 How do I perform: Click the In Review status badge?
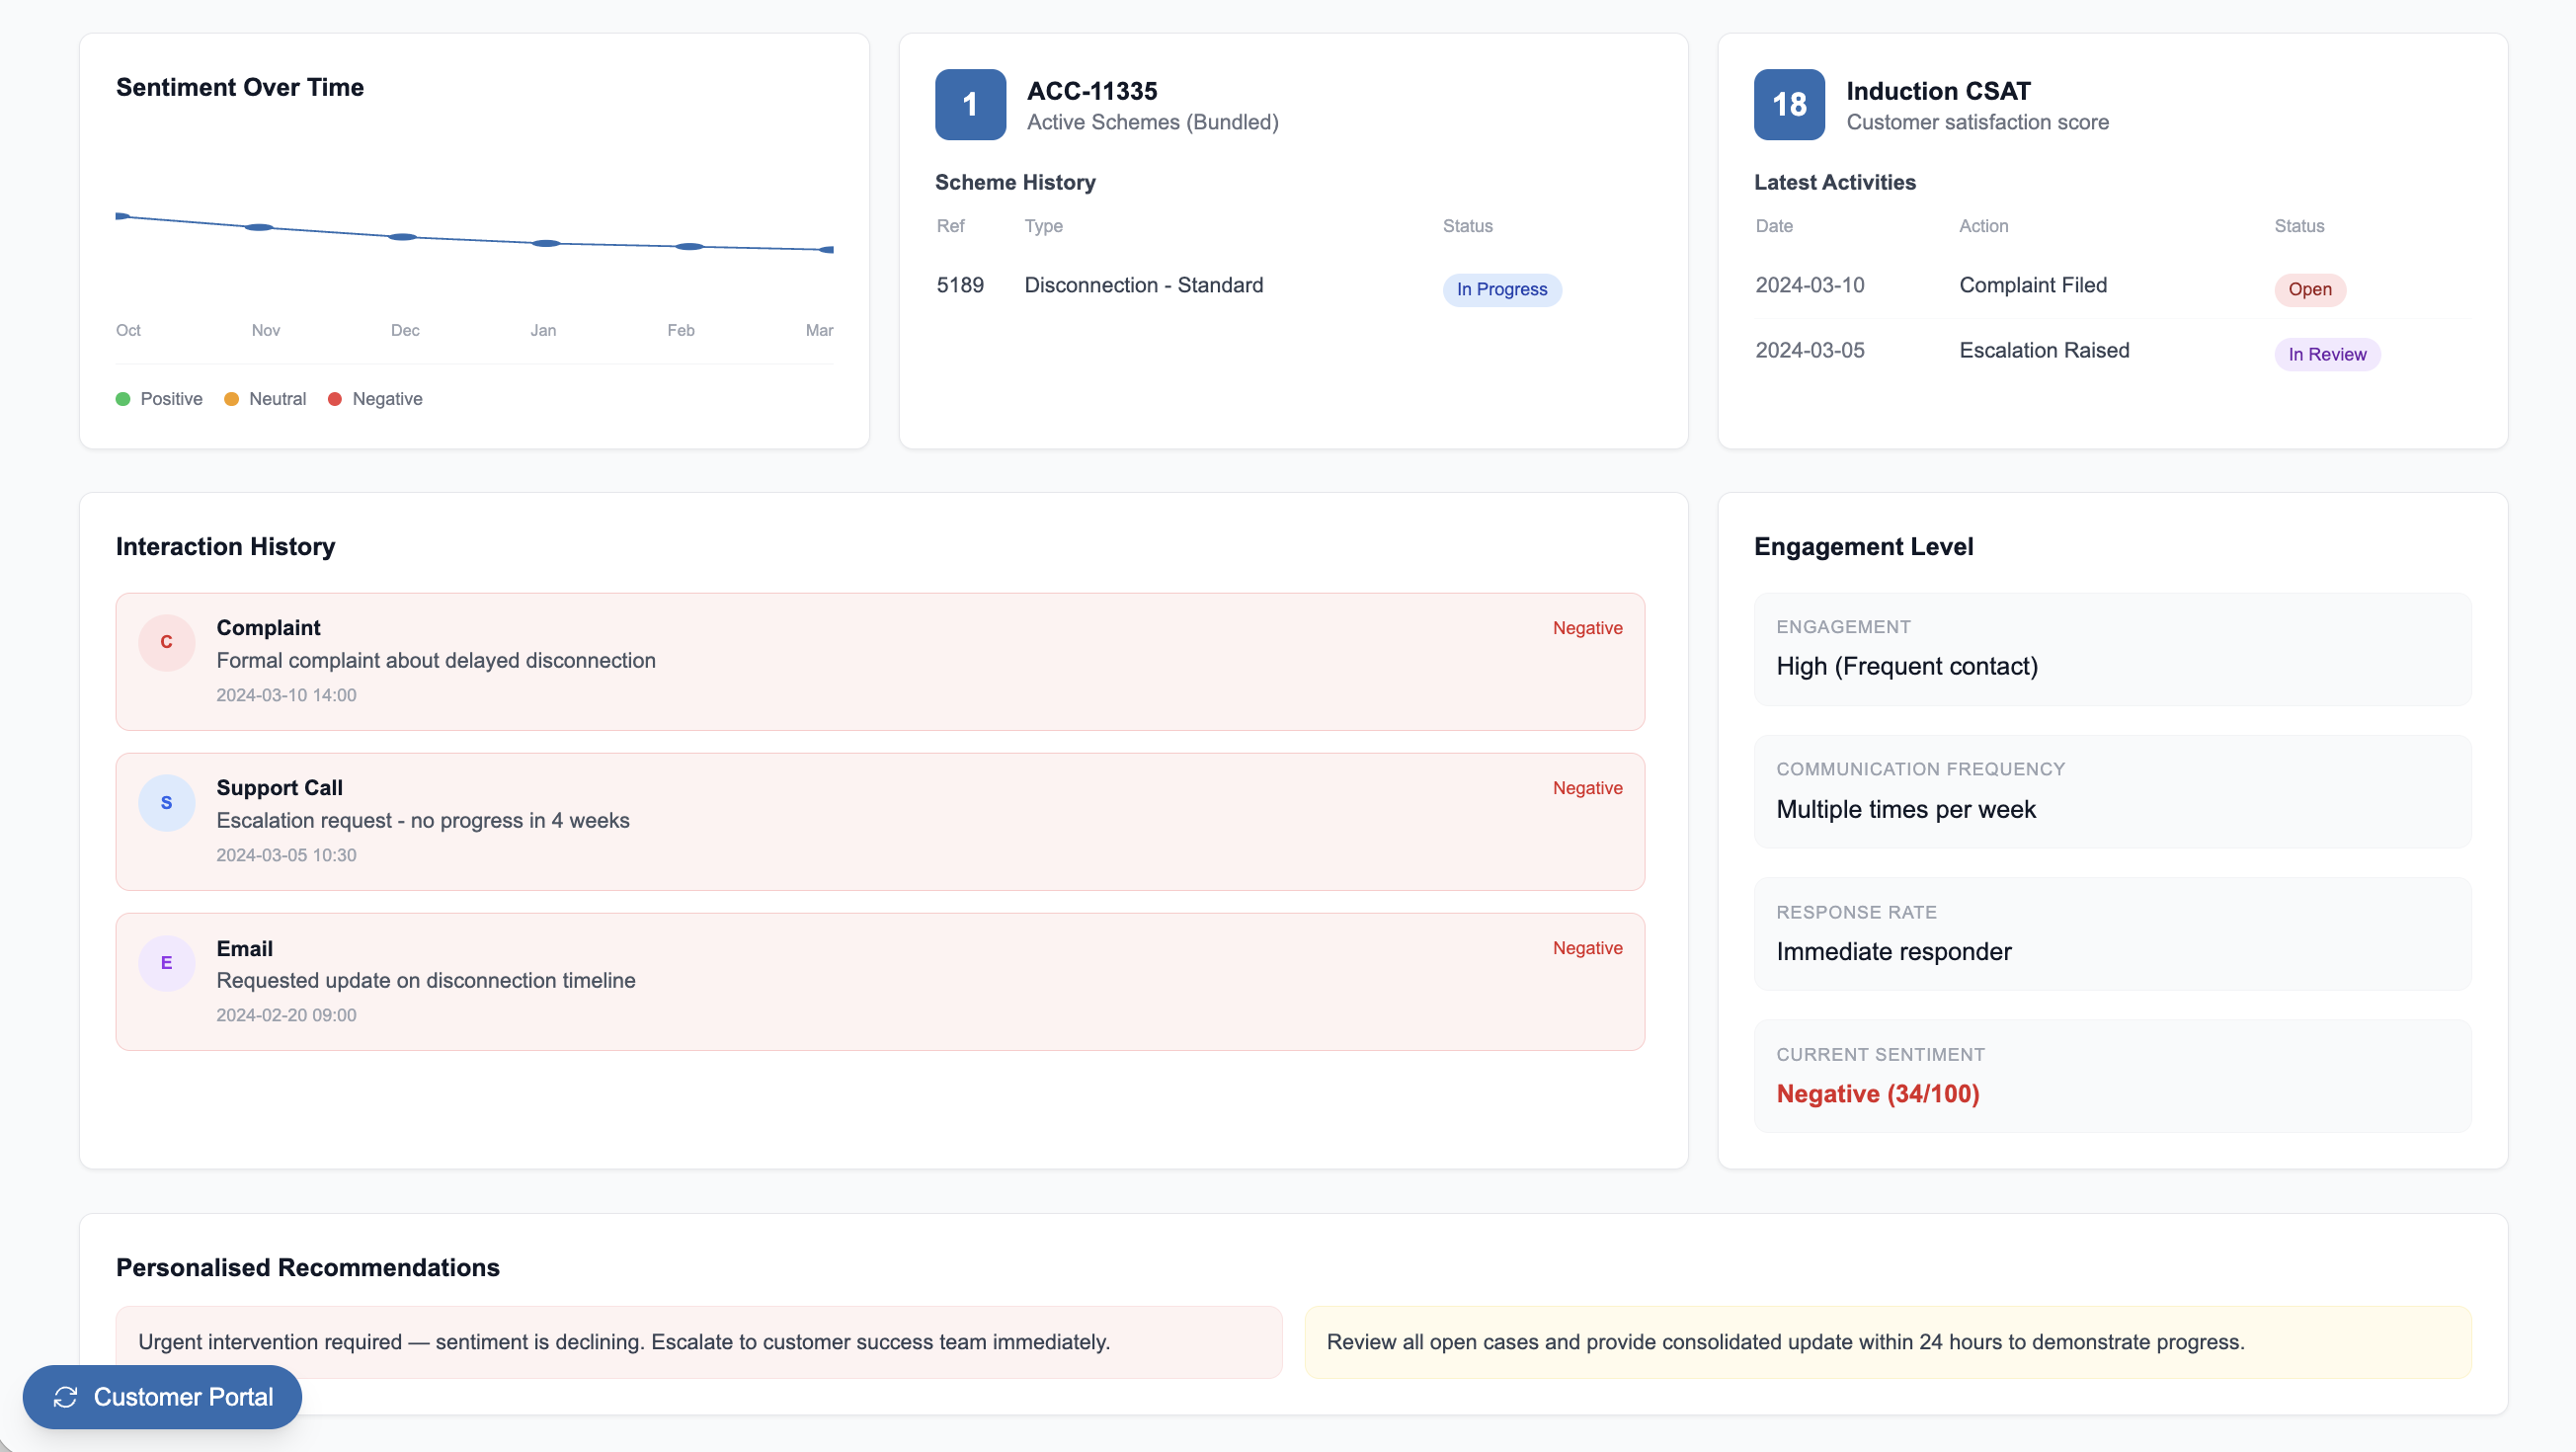2327,354
